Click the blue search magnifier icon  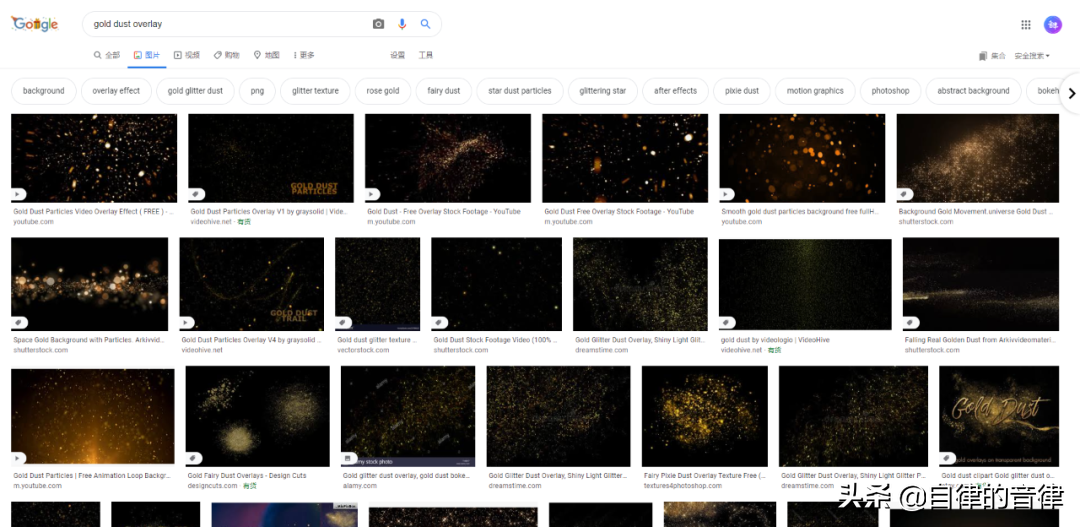coord(426,24)
